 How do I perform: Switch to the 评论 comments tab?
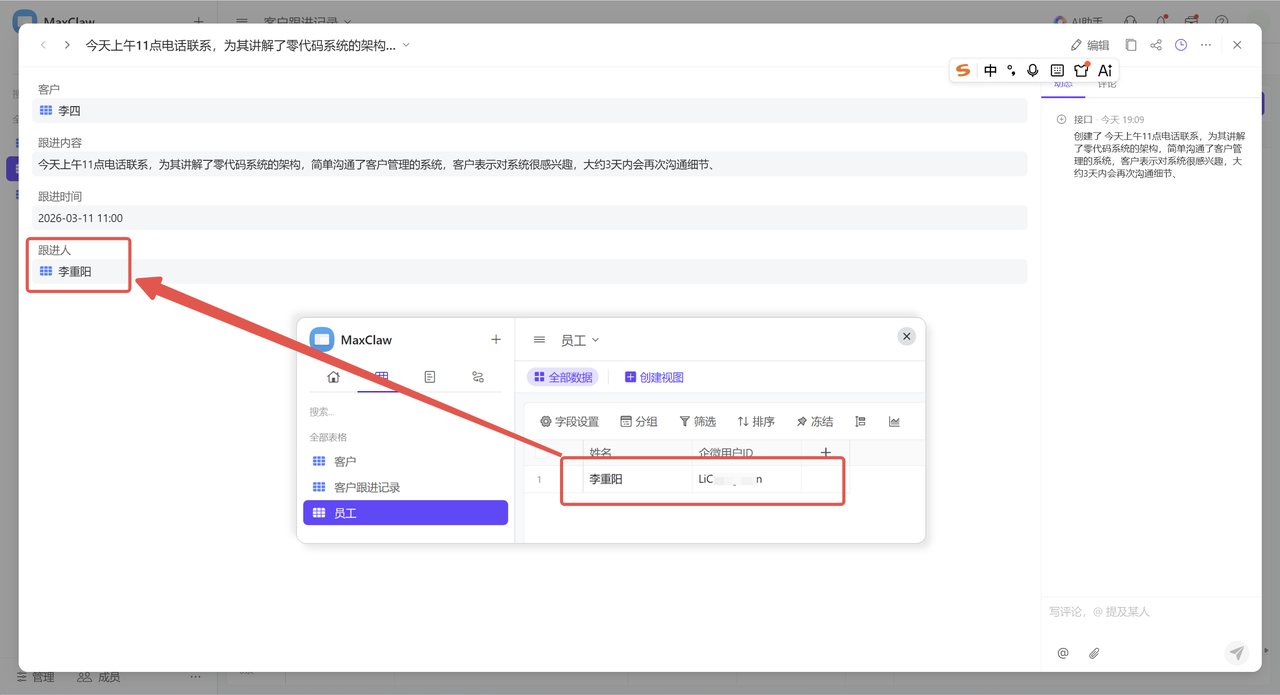(1107, 84)
